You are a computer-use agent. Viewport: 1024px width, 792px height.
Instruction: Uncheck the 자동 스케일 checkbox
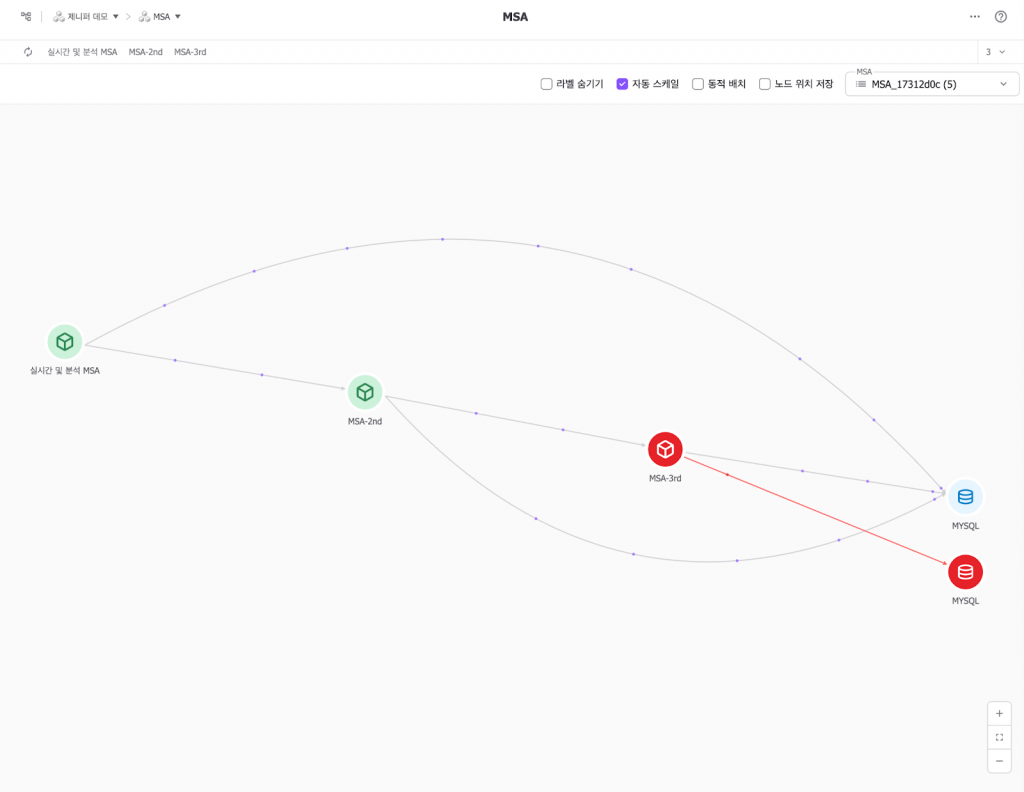[622, 84]
